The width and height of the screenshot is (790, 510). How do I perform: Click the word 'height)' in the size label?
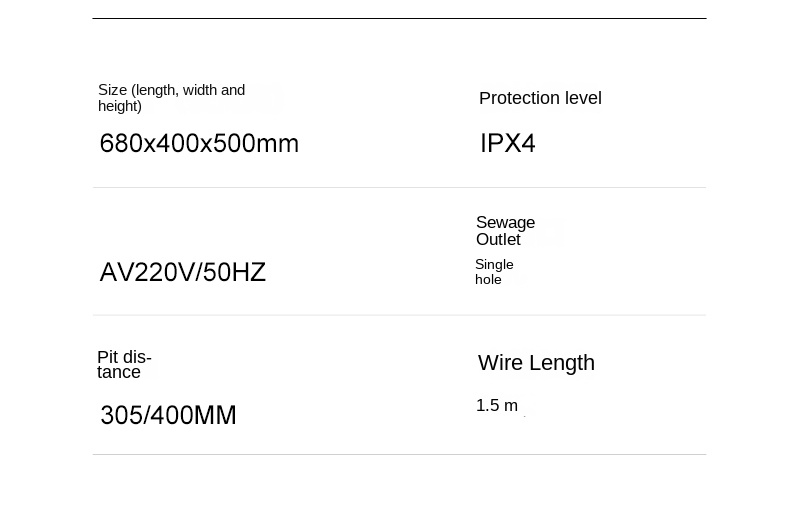pyautogui.click(x=120, y=107)
